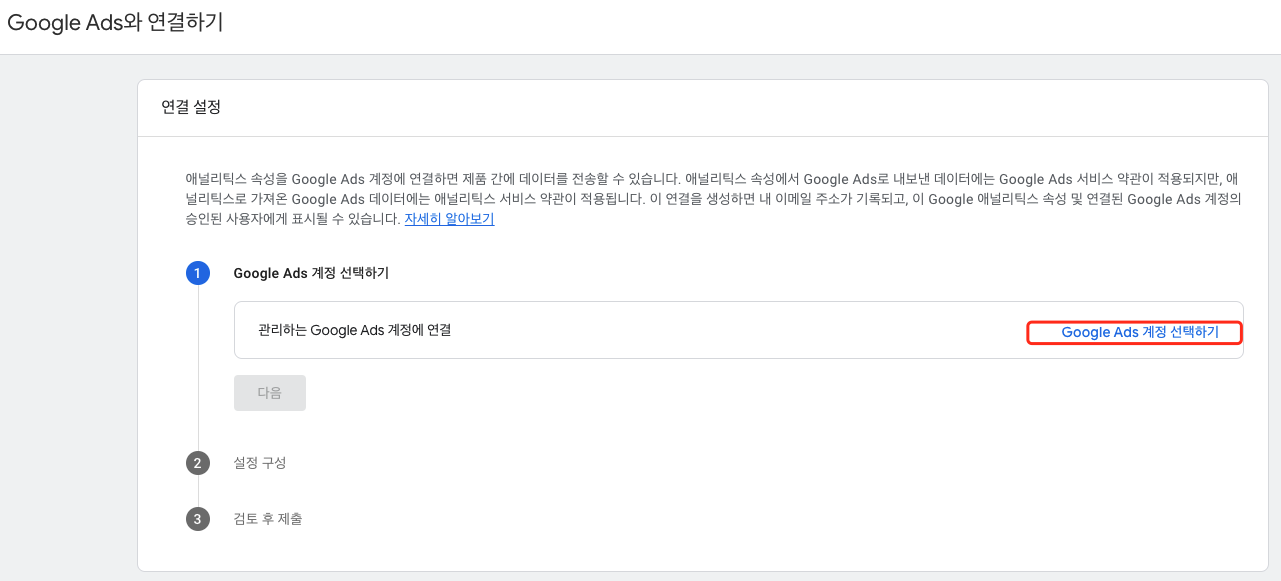Click the "관리하는 Google Ads 계정에 연결" row

pyautogui.click(x=356, y=330)
